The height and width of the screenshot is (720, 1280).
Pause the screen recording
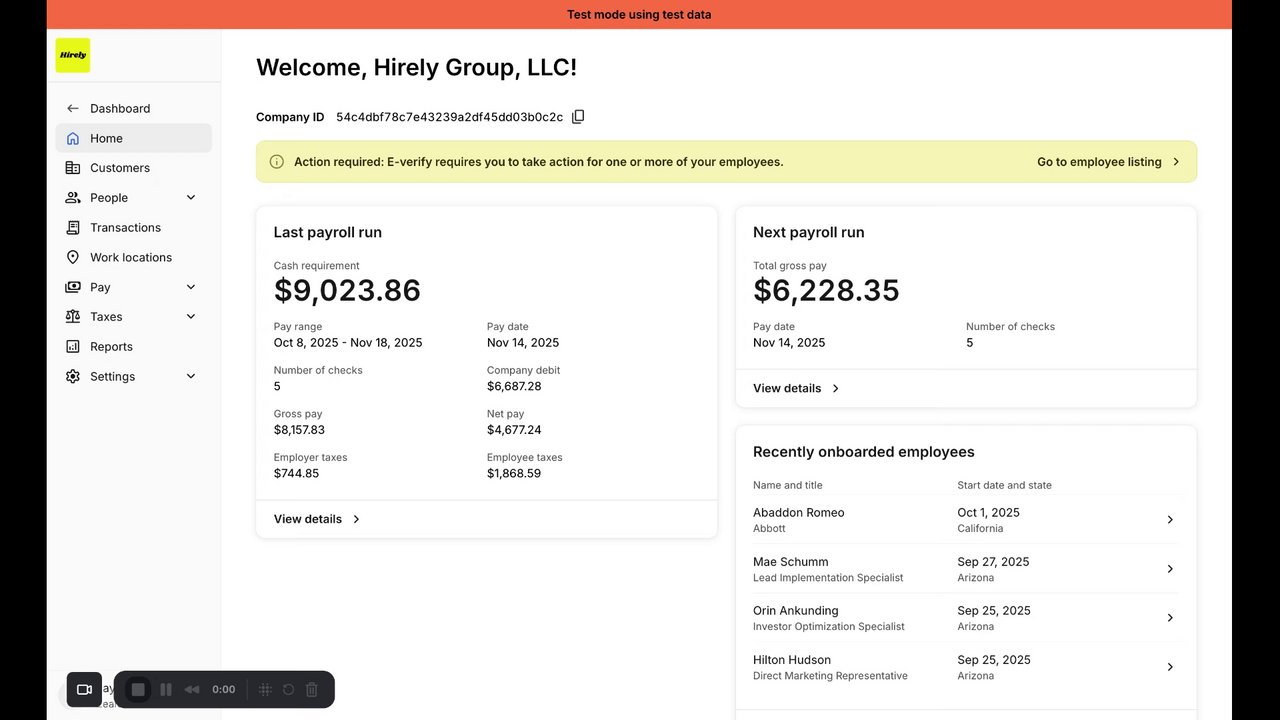click(166, 689)
